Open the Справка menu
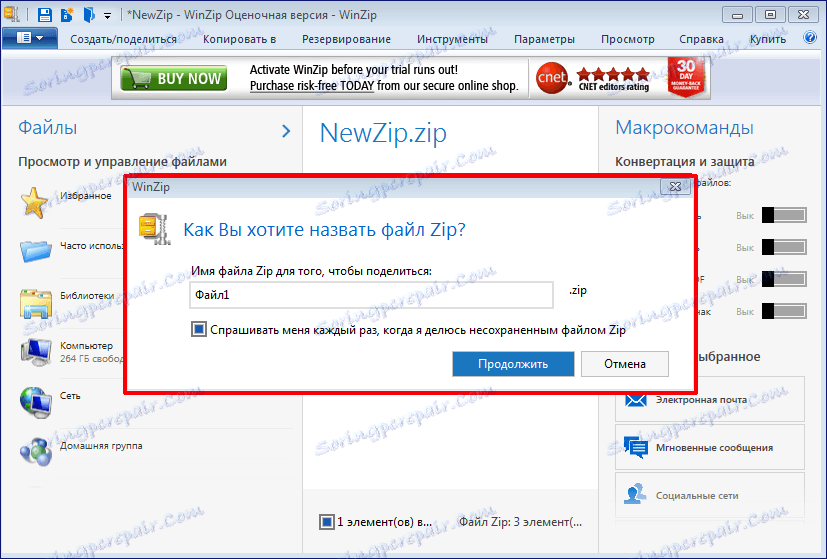827x559 pixels. pyautogui.click(x=701, y=39)
